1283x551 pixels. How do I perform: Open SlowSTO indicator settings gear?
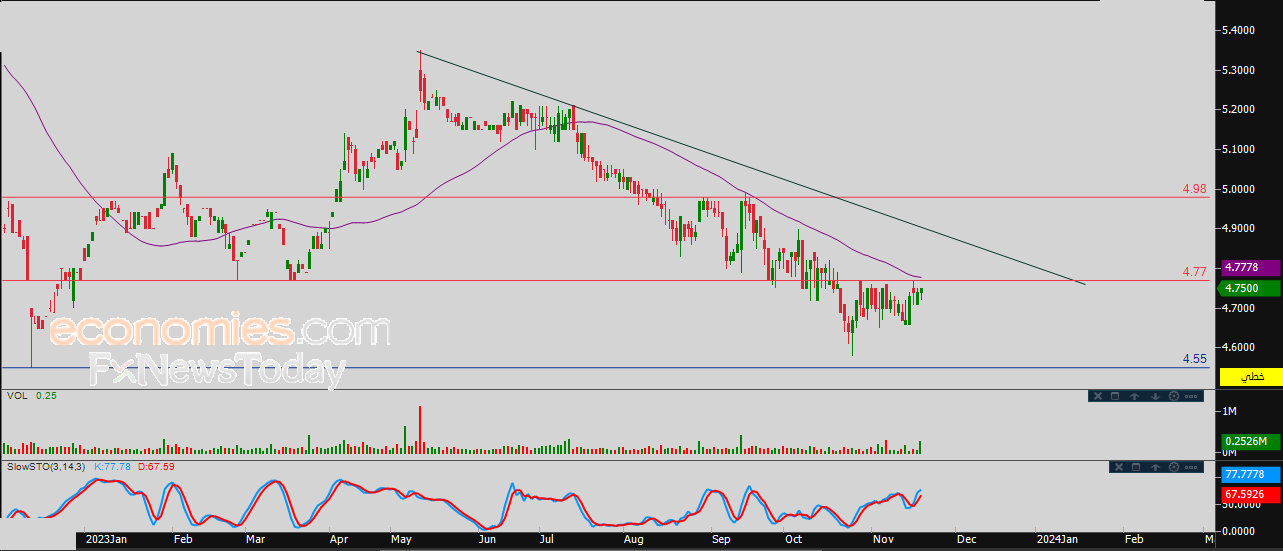click(1172, 467)
